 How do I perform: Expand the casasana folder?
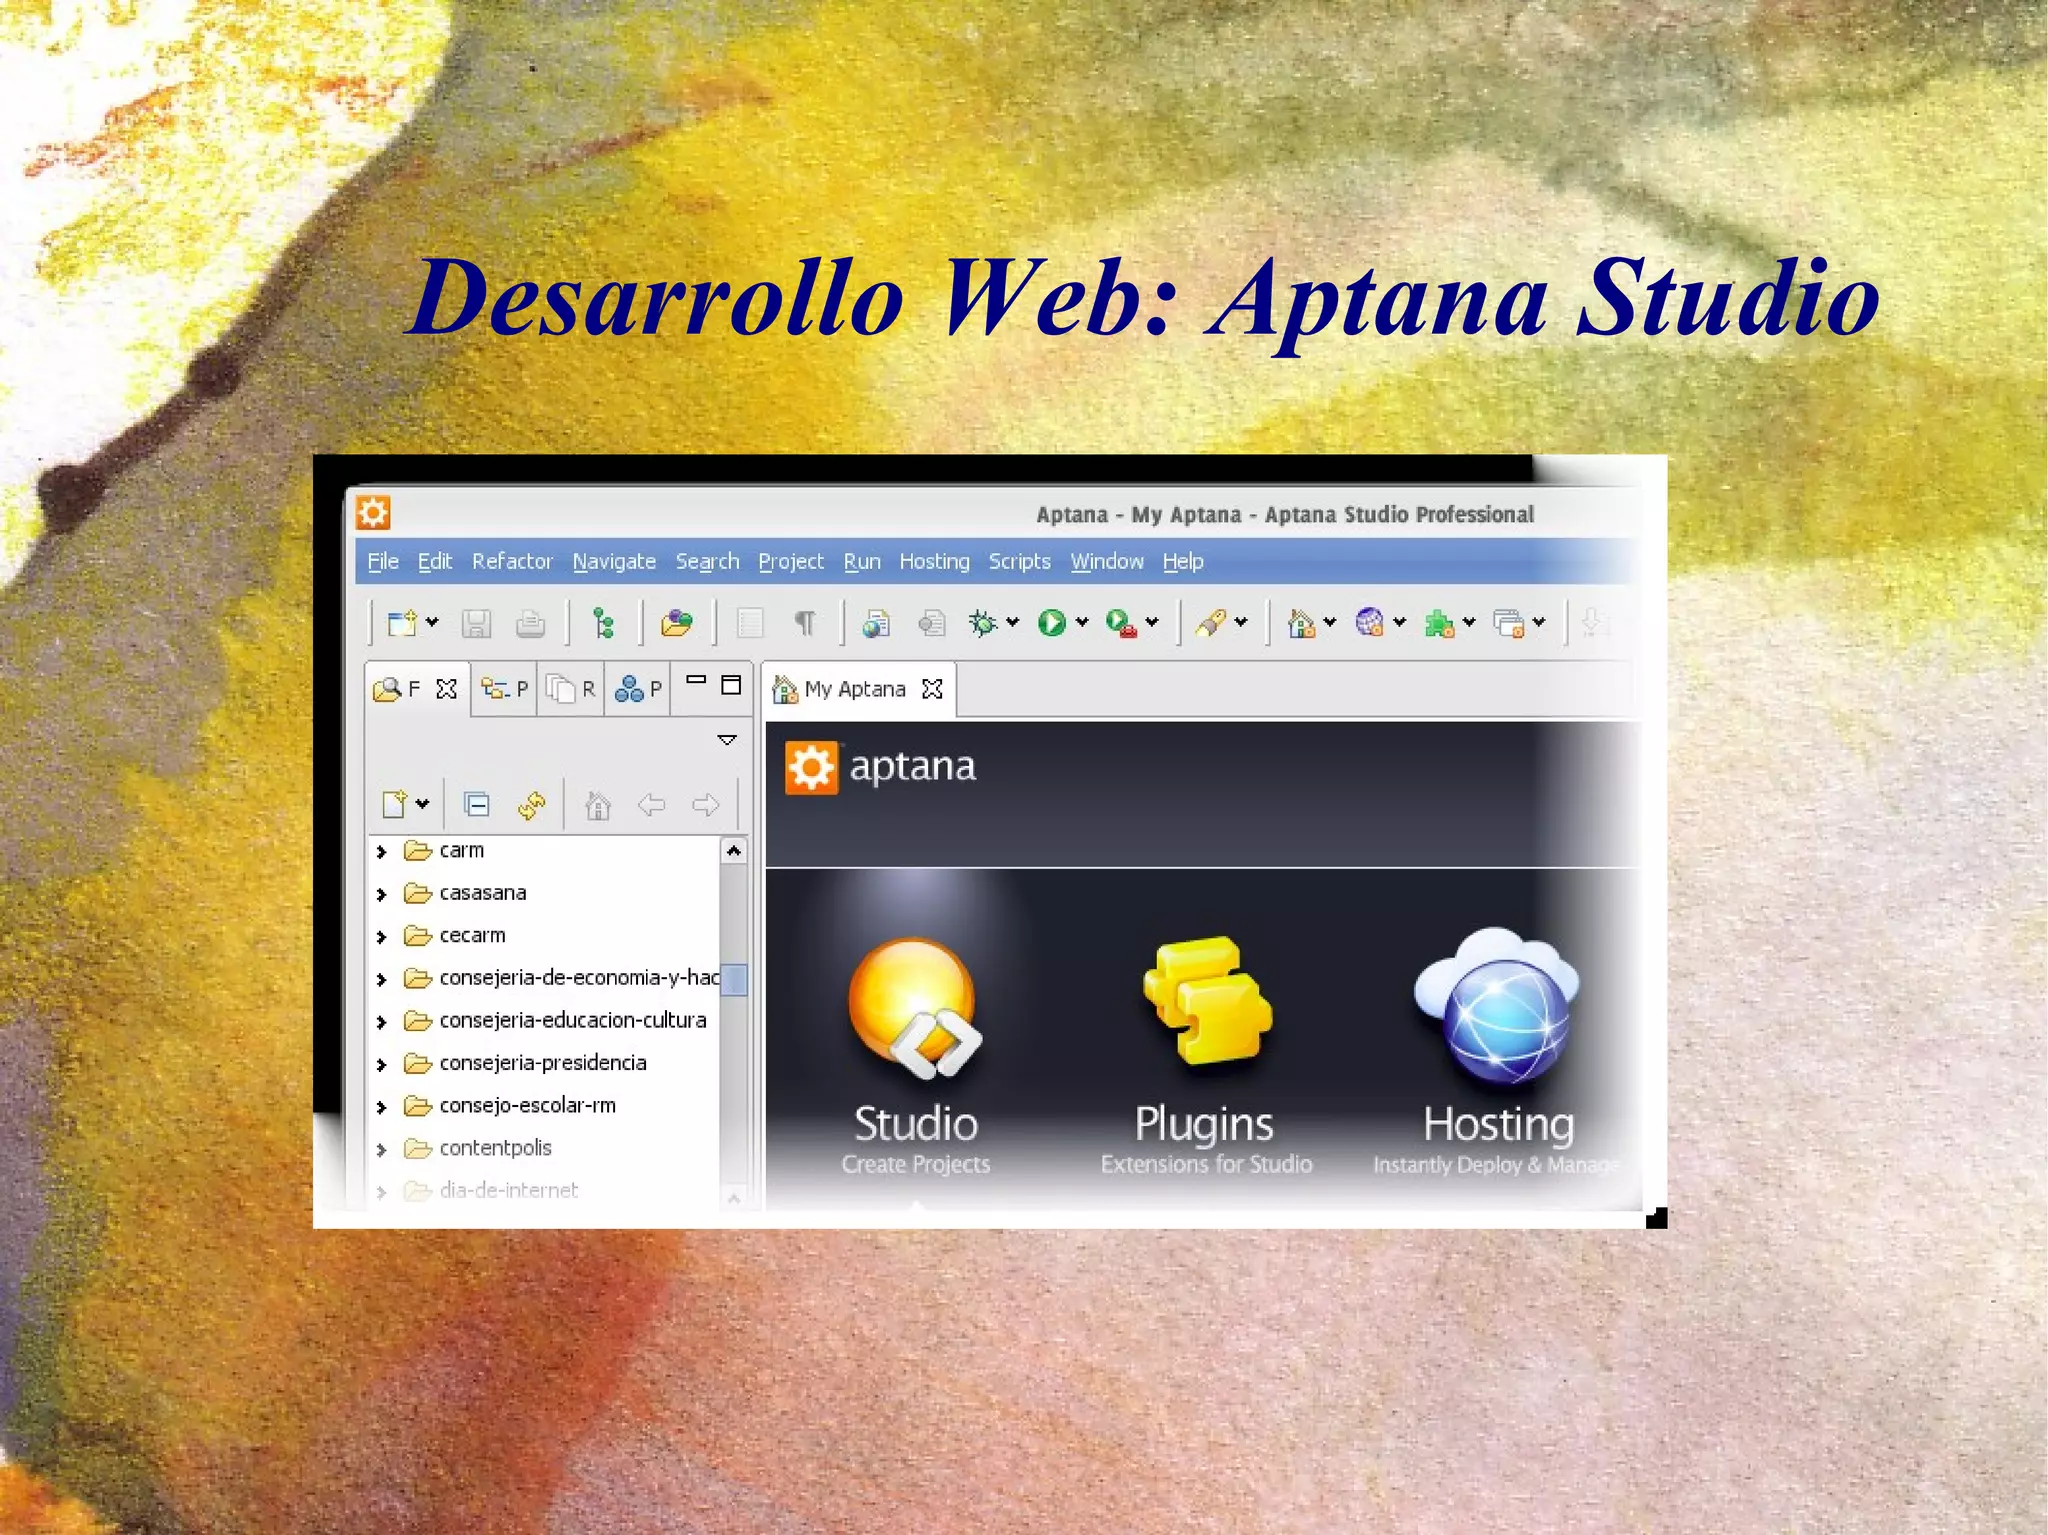click(x=381, y=894)
